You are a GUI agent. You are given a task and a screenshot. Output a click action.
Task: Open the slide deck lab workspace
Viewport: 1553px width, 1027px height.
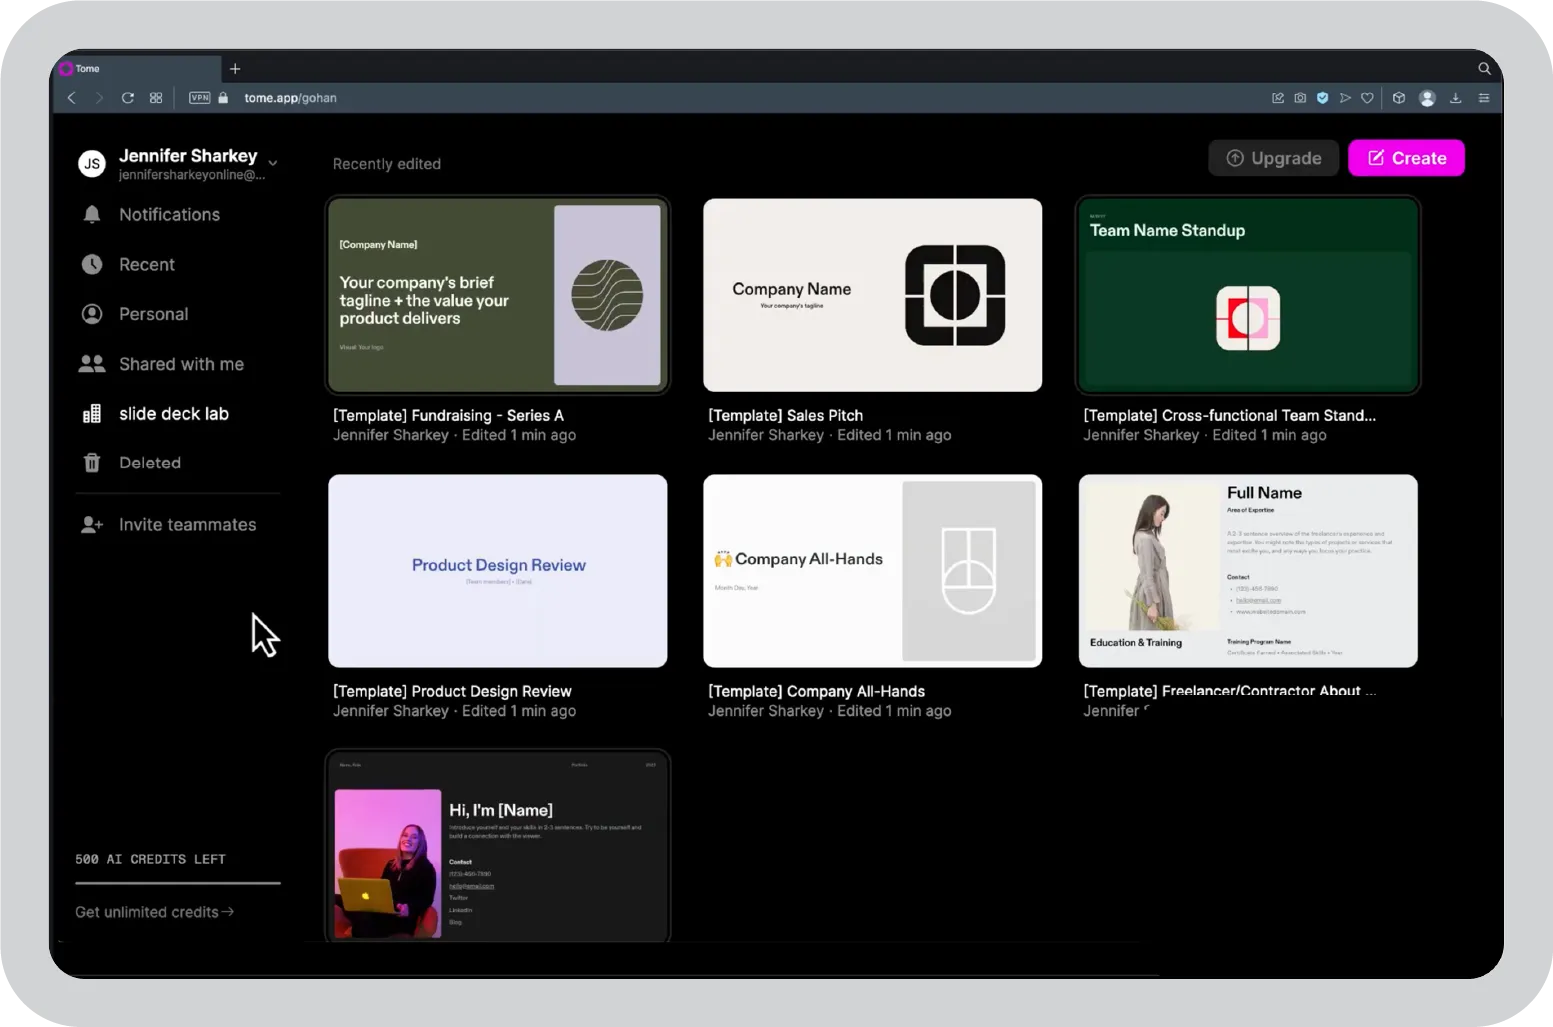pyautogui.click(x=174, y=413)
